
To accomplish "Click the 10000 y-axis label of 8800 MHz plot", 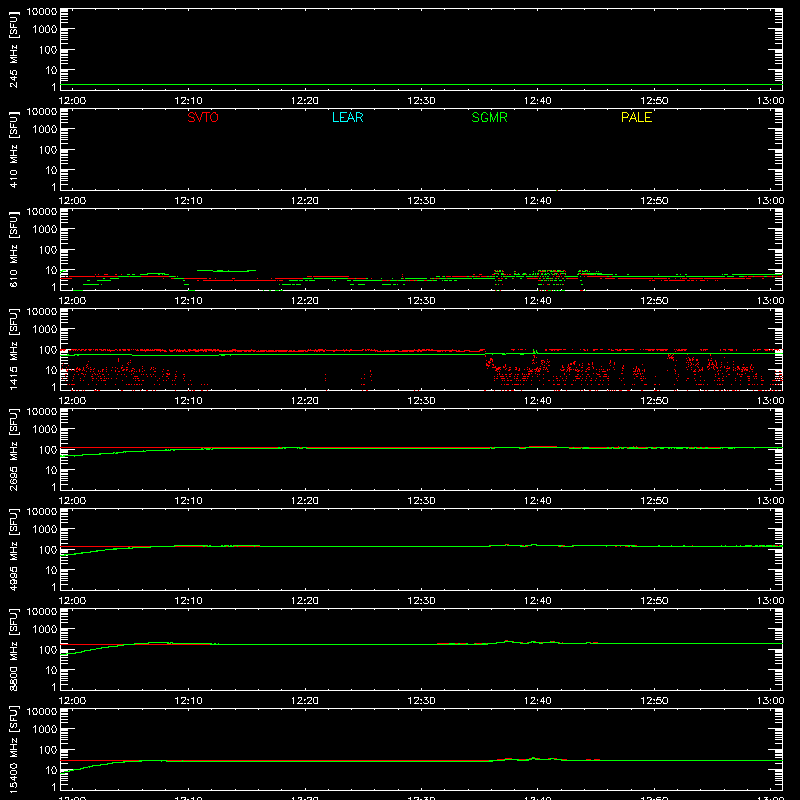I will coord(42,612).
